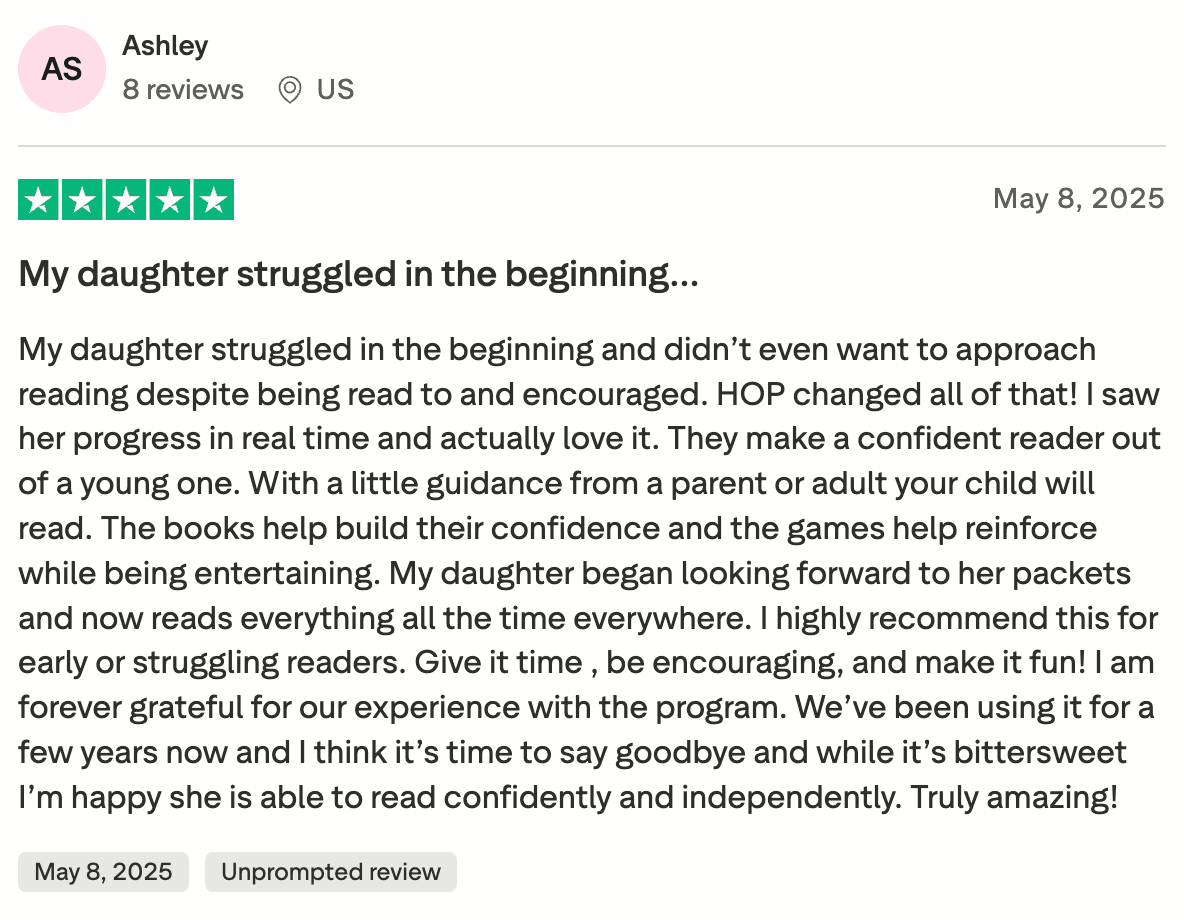View Ashley's 8 reviews count
This screenshot has width=1184, height=920.
click(x=183, y=90)
